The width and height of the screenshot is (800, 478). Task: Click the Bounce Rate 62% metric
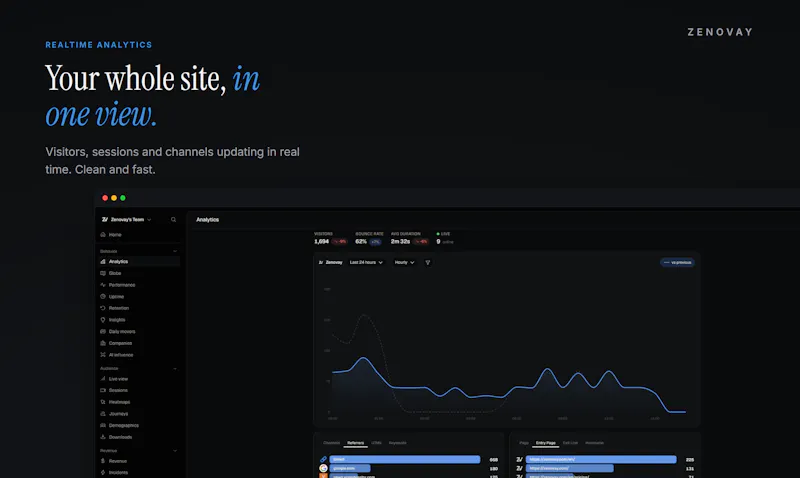[x=369, y=238]
